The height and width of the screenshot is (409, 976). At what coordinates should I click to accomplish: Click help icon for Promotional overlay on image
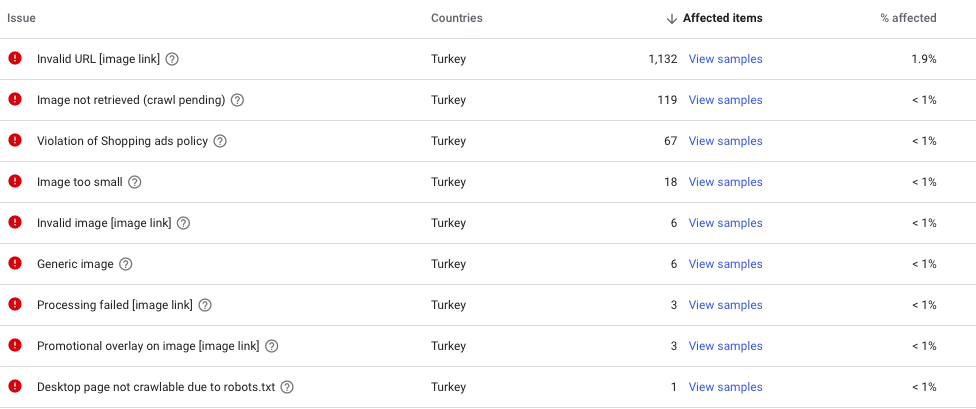pos(271,346)
